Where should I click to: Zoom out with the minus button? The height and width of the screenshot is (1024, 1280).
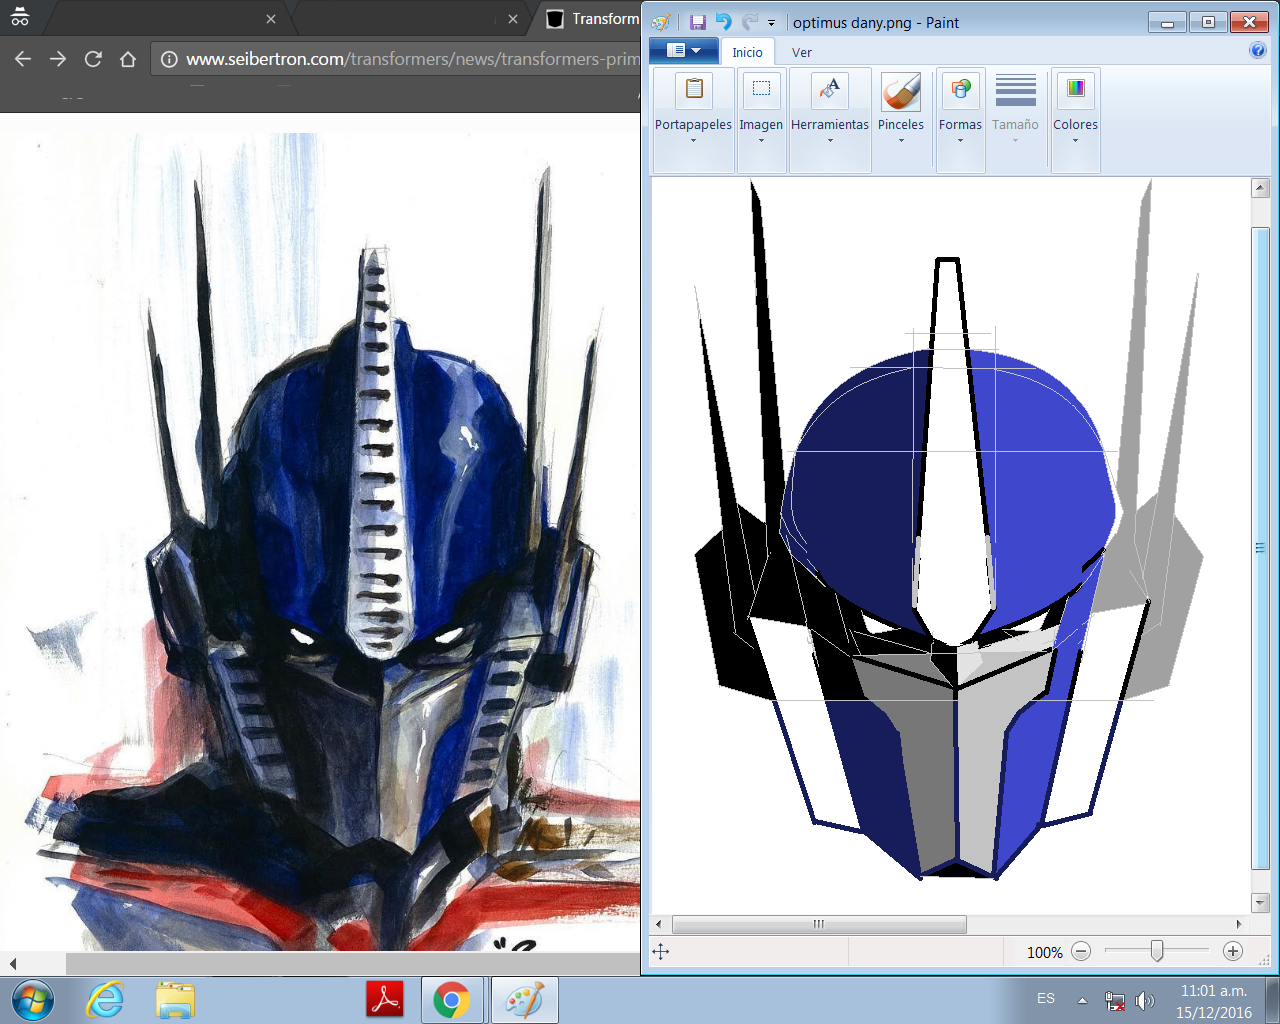[x=1081, y=952]
